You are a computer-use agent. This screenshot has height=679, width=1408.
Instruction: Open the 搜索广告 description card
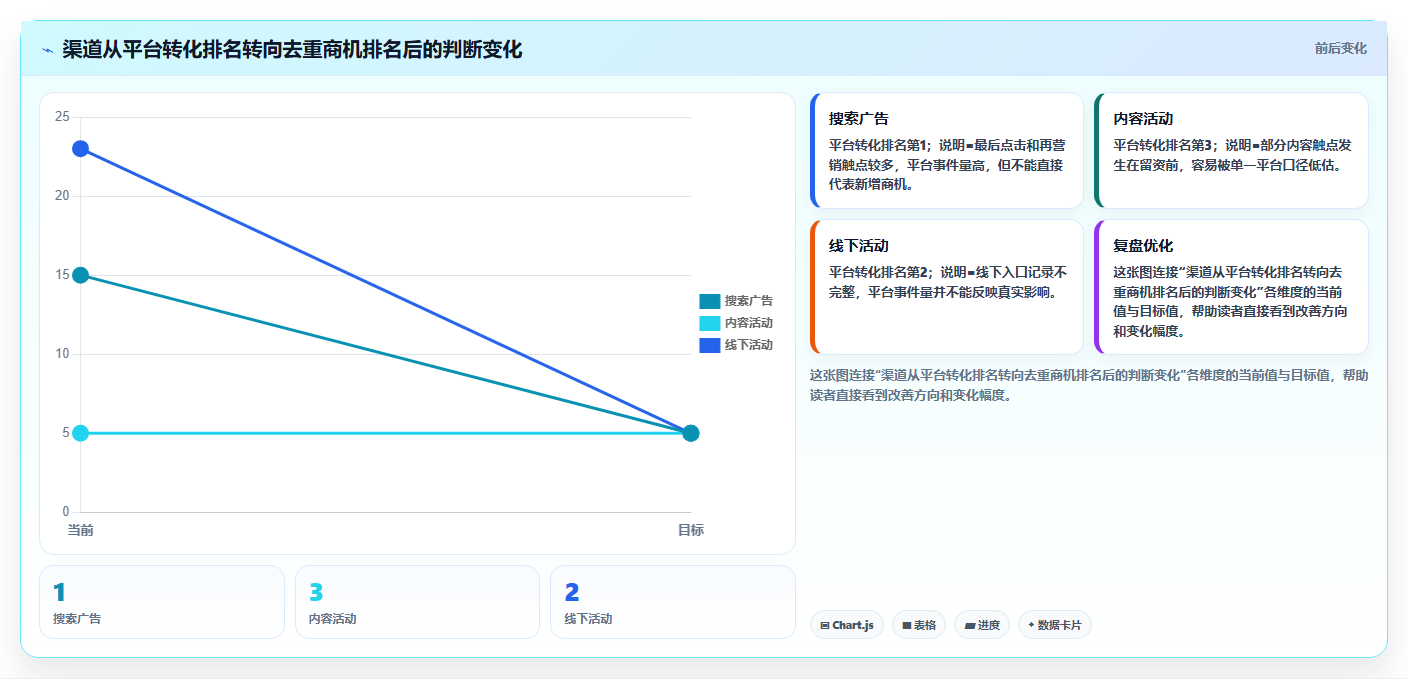click(x=946, y=150)
